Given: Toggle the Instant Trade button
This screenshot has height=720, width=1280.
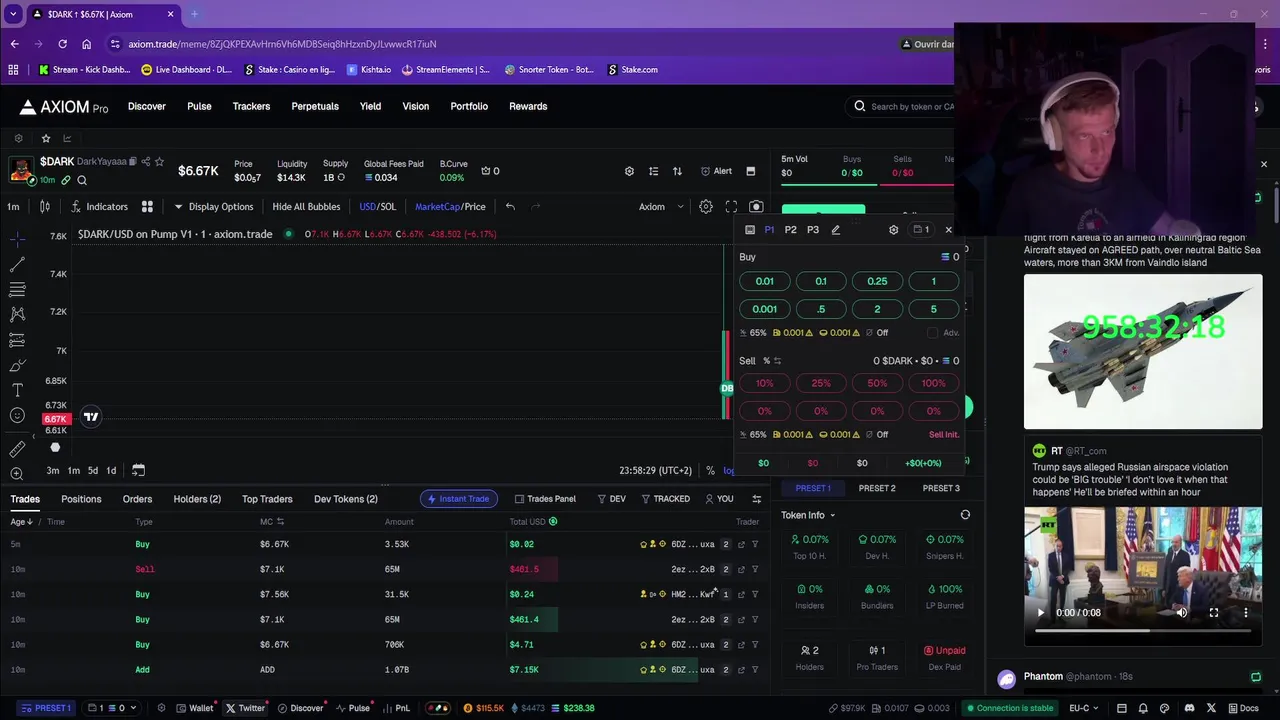Looking at the screenshot, I should 459,499.
